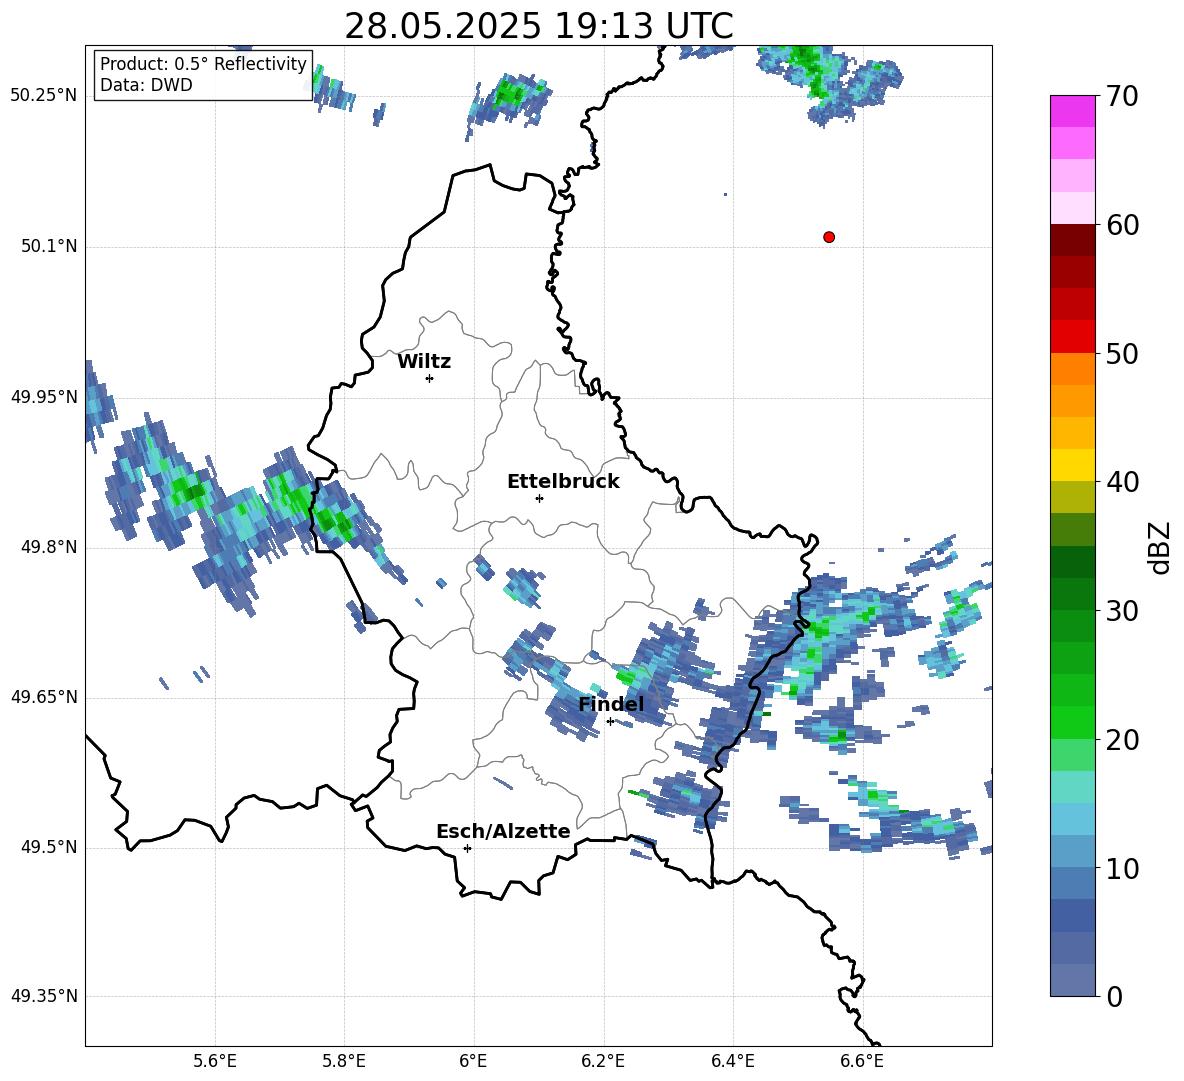The height and width of the screenshot is (1081, 1184).
Task: Click the title '28.05.2025 19:13 UTC'
Action: pyautogui.click(x=538, y=26)
